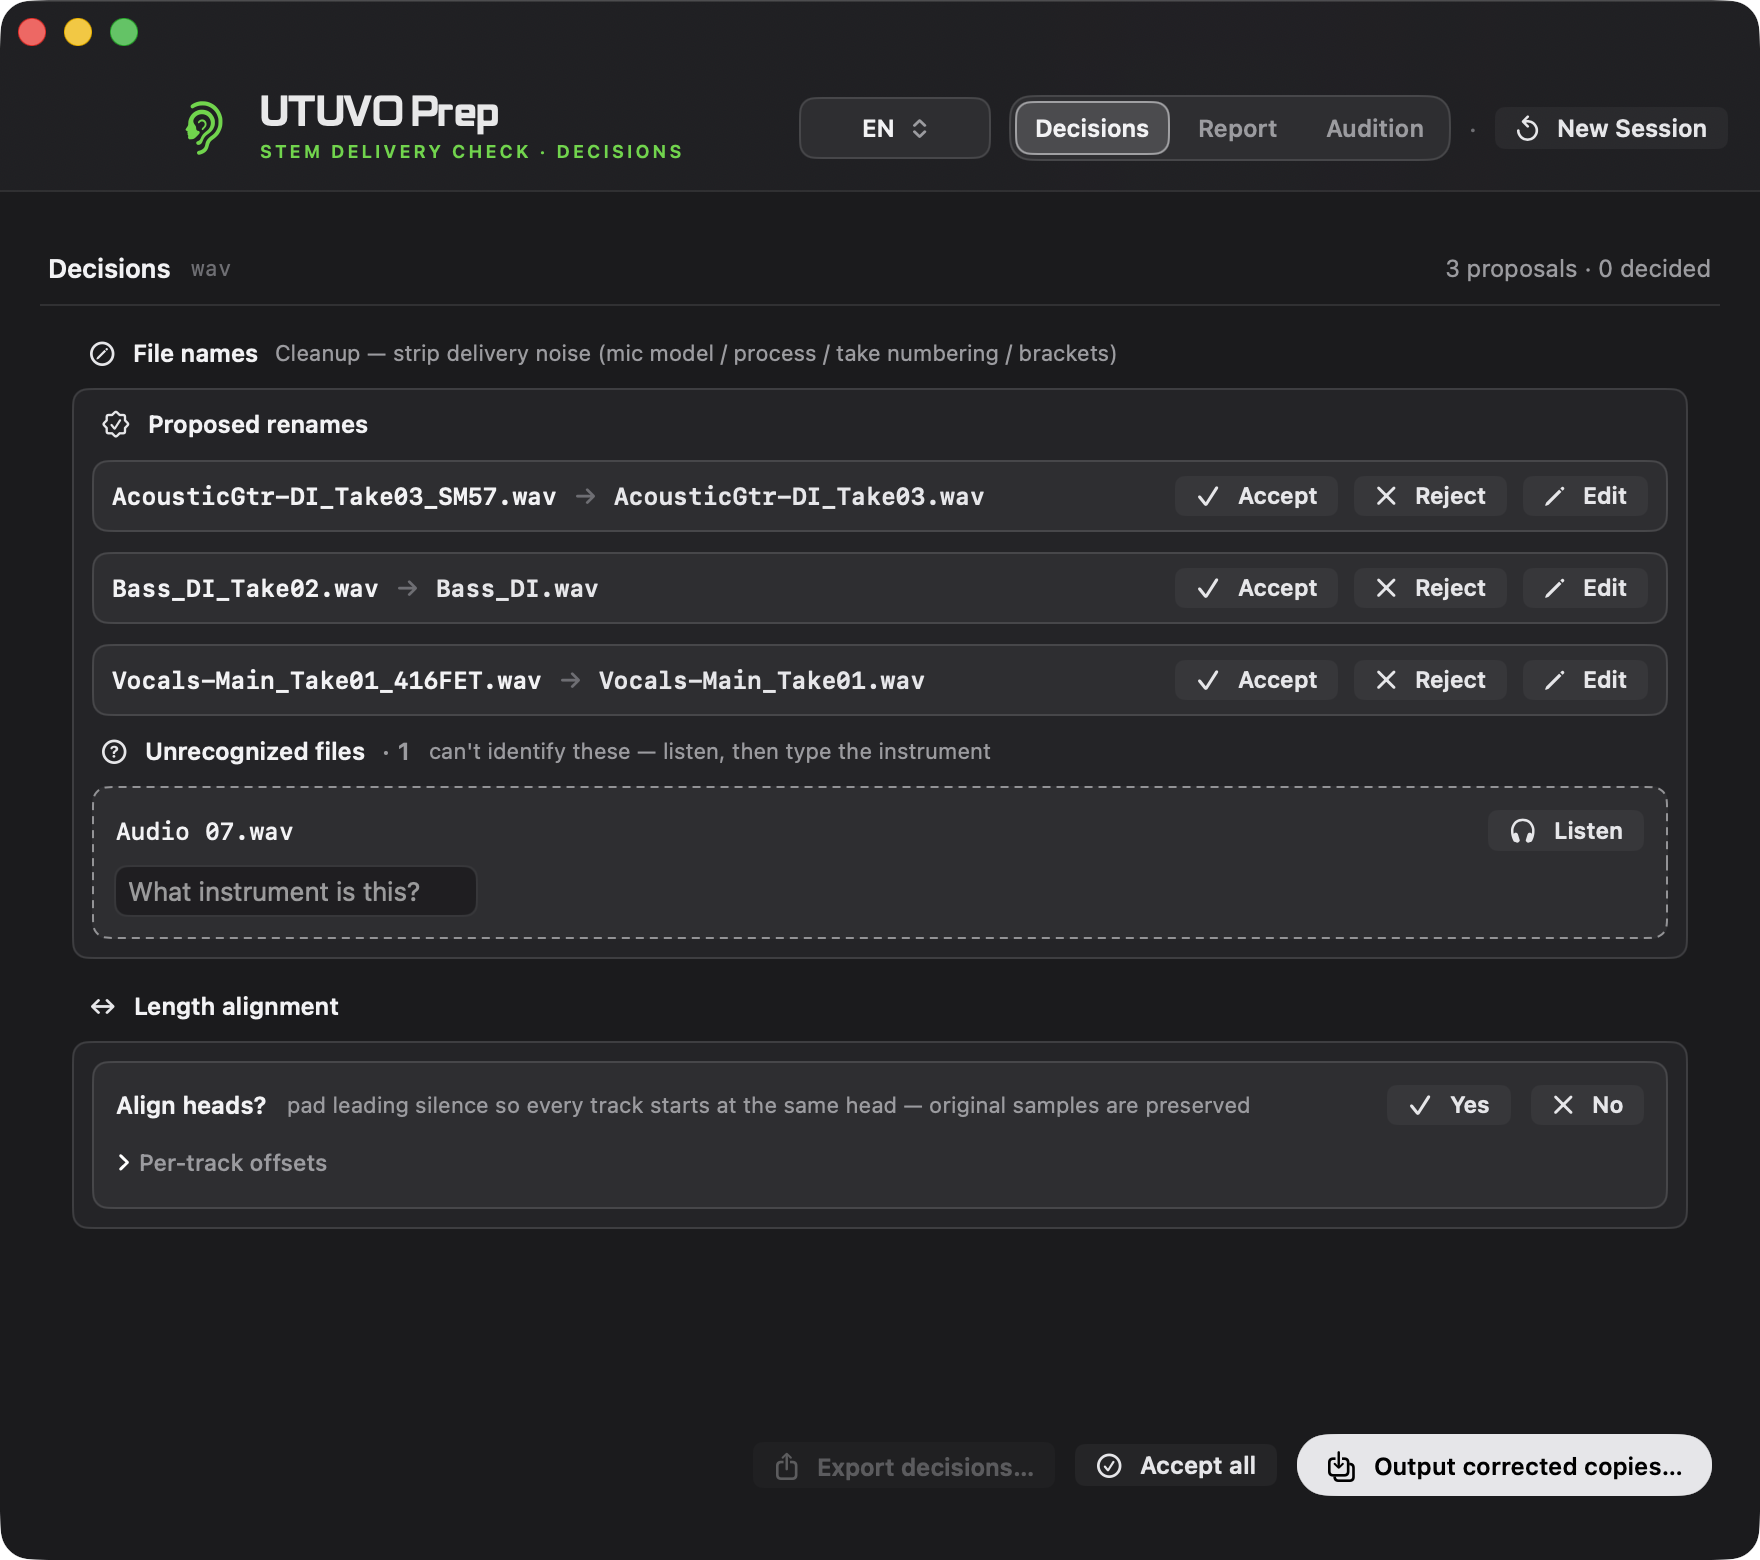Choose No for Align heads
1760x1560 pixels.
point(1587,1105)
